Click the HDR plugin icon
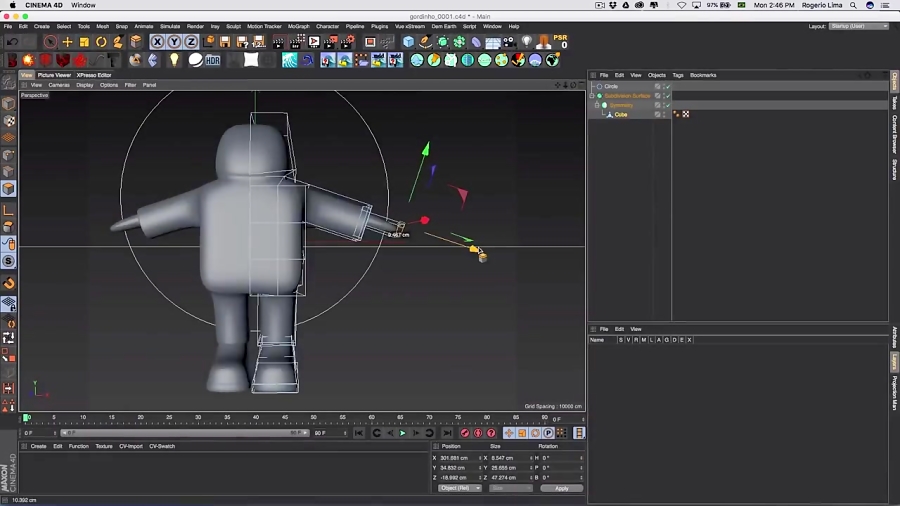 click(213, 60)
